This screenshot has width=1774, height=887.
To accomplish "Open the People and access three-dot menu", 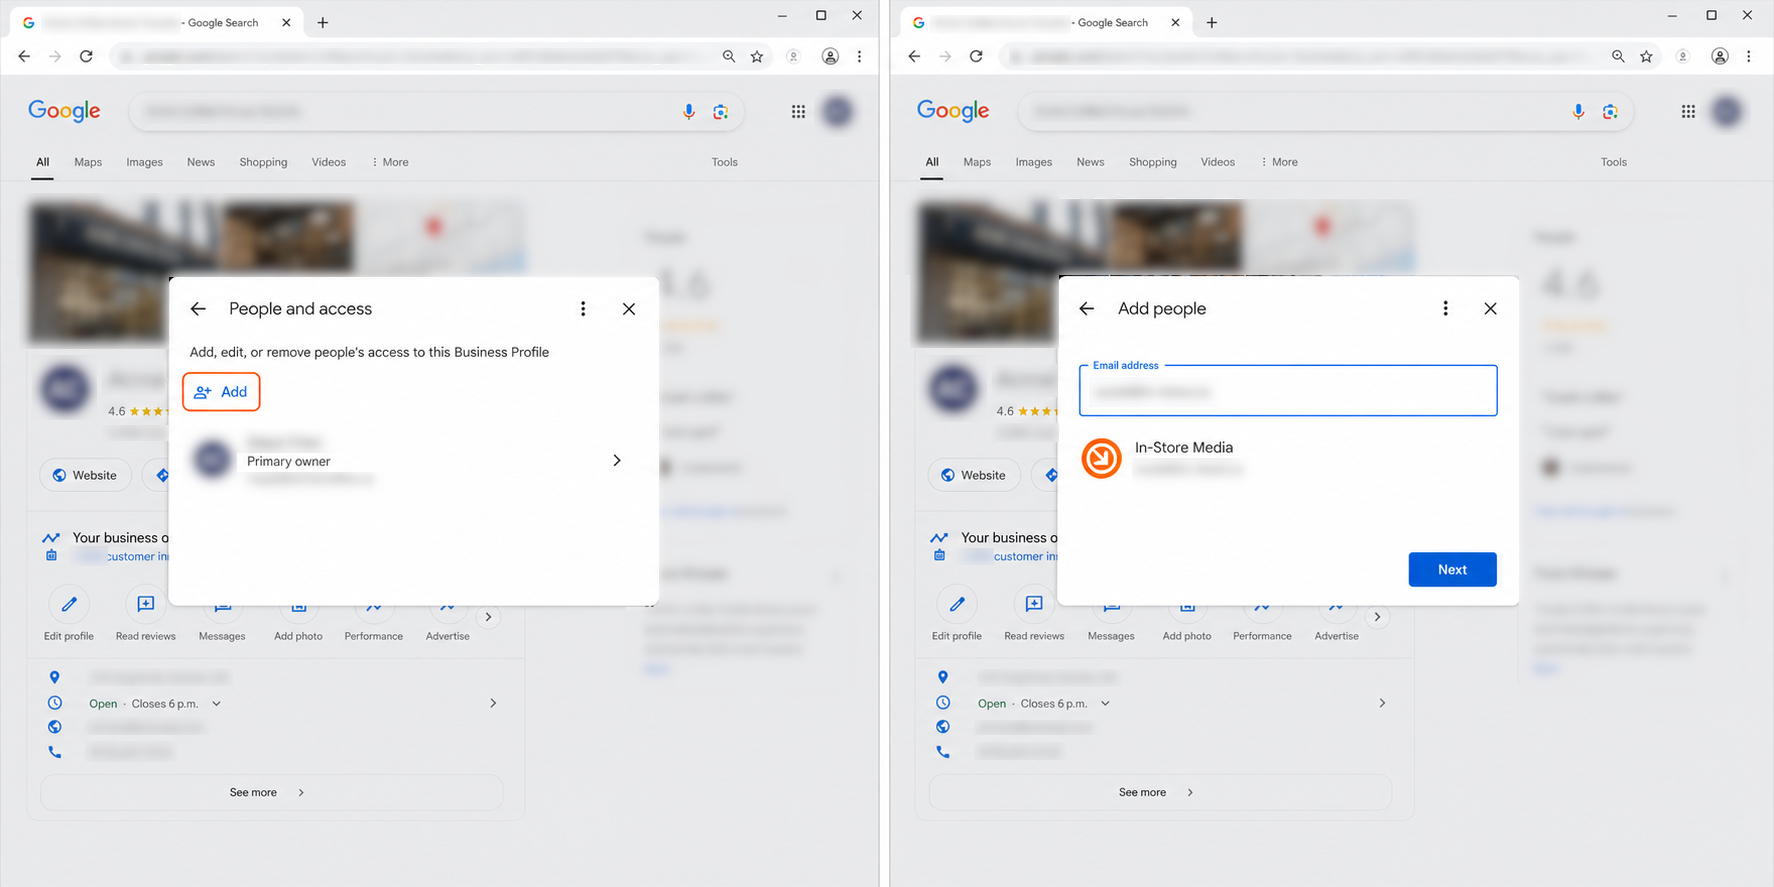I will (583, 309).
